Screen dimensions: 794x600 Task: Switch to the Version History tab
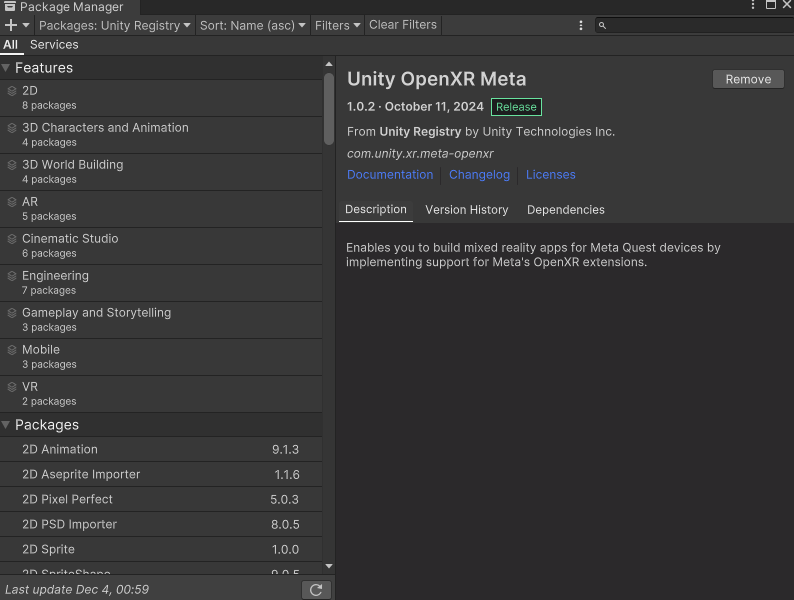(x=466, y=210)
